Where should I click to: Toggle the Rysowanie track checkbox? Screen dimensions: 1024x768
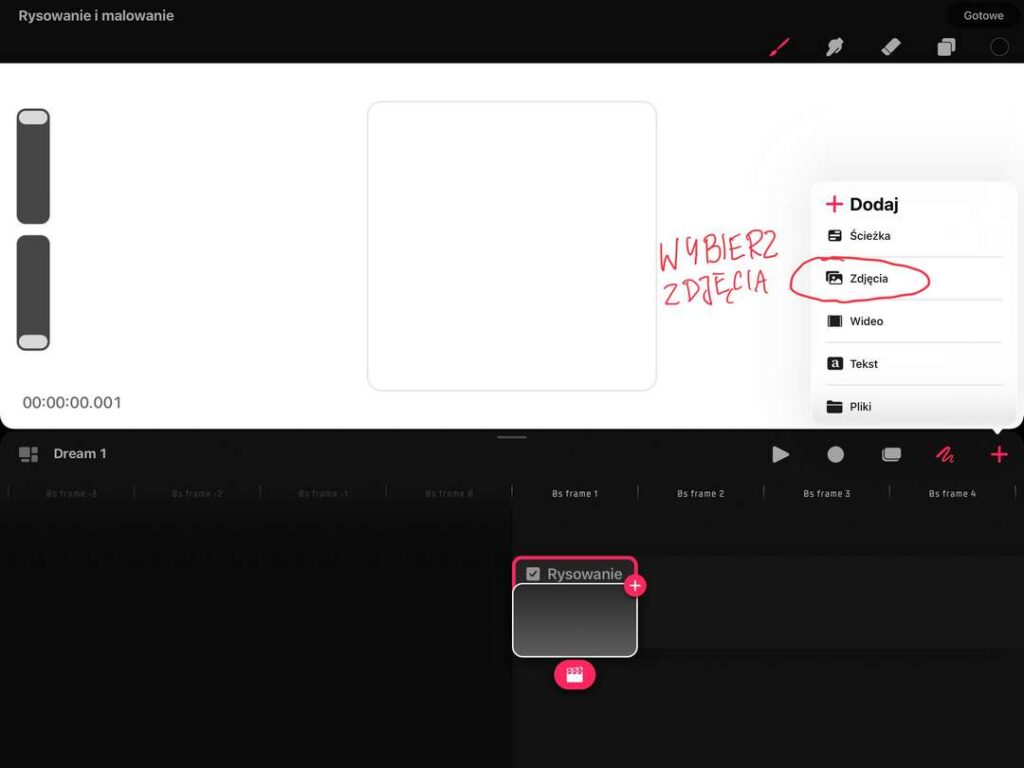533,574
